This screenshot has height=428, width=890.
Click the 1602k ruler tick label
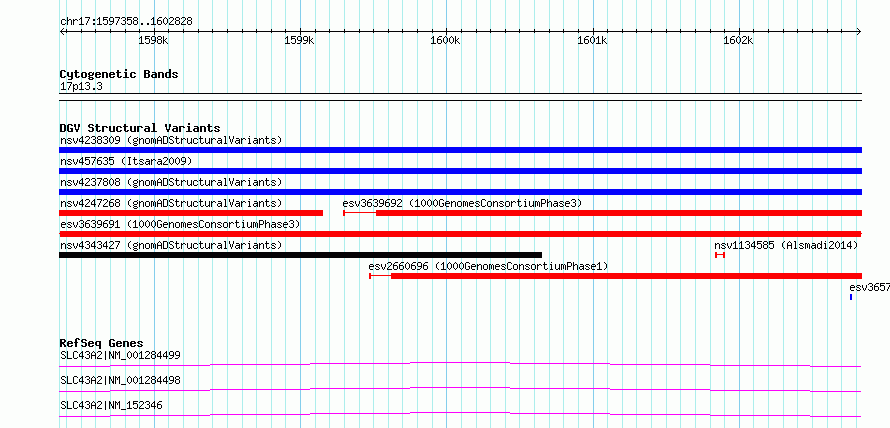click(x=739, y=40)
